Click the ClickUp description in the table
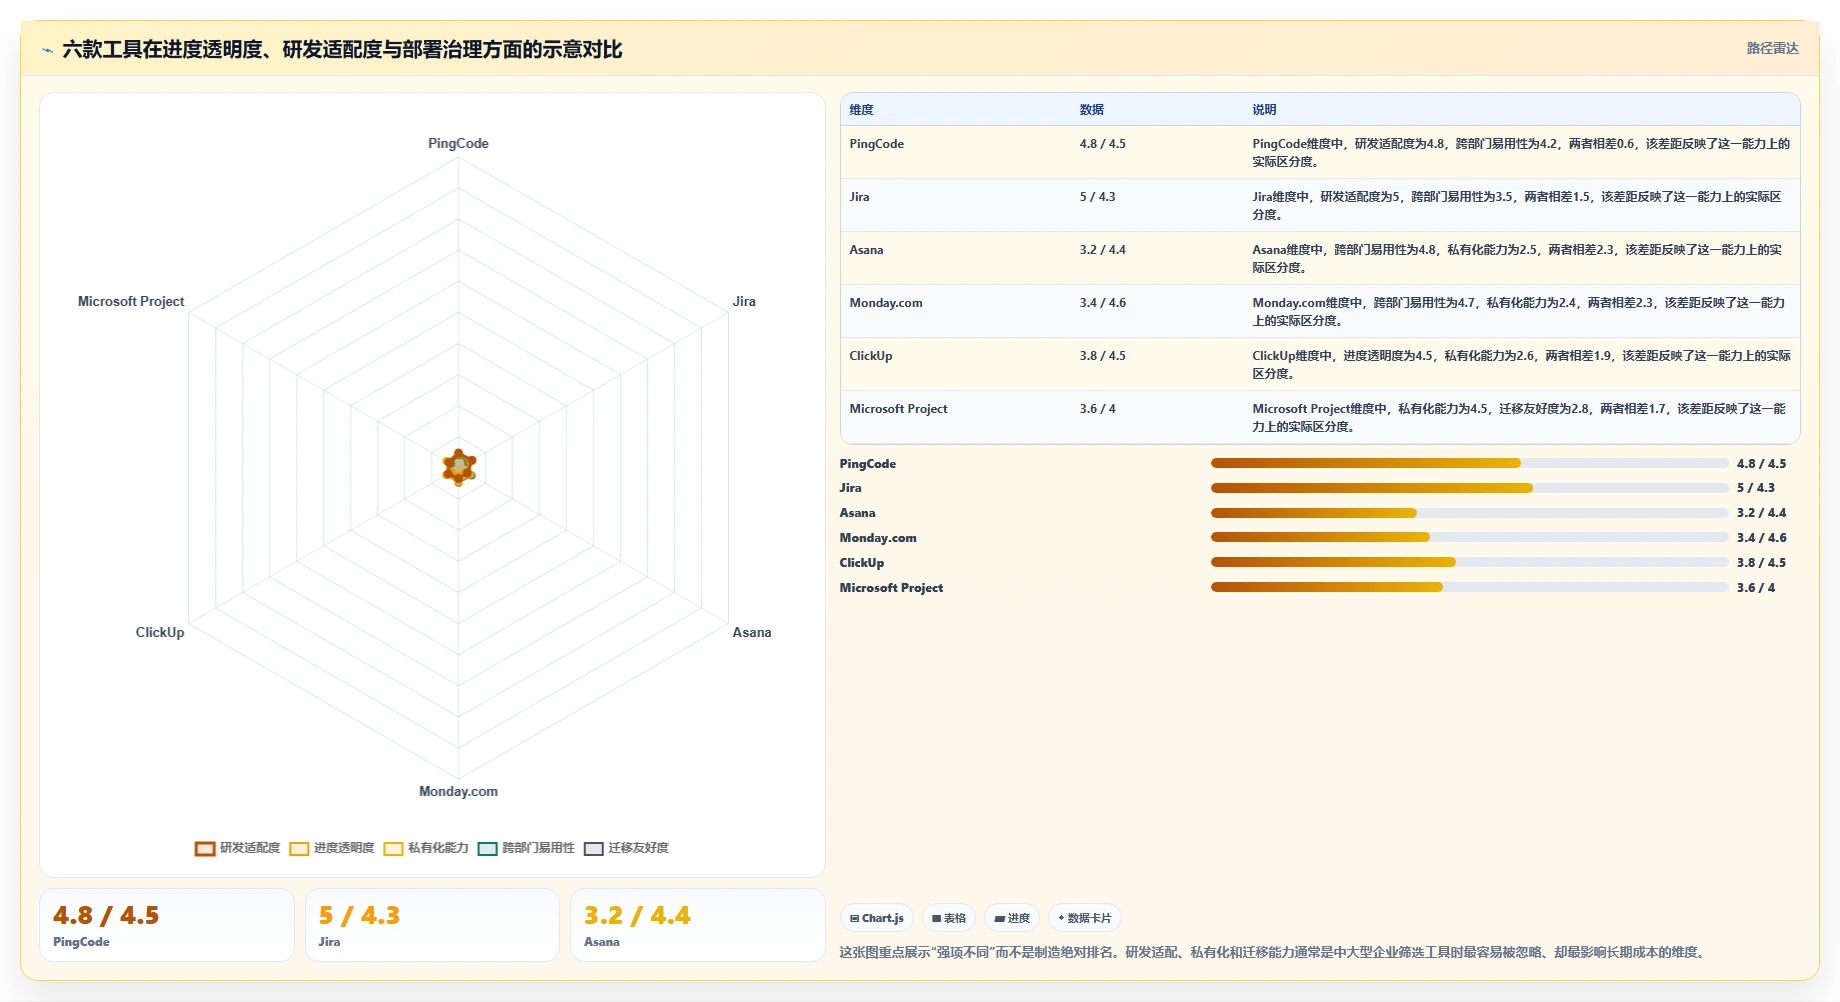 1521,365
